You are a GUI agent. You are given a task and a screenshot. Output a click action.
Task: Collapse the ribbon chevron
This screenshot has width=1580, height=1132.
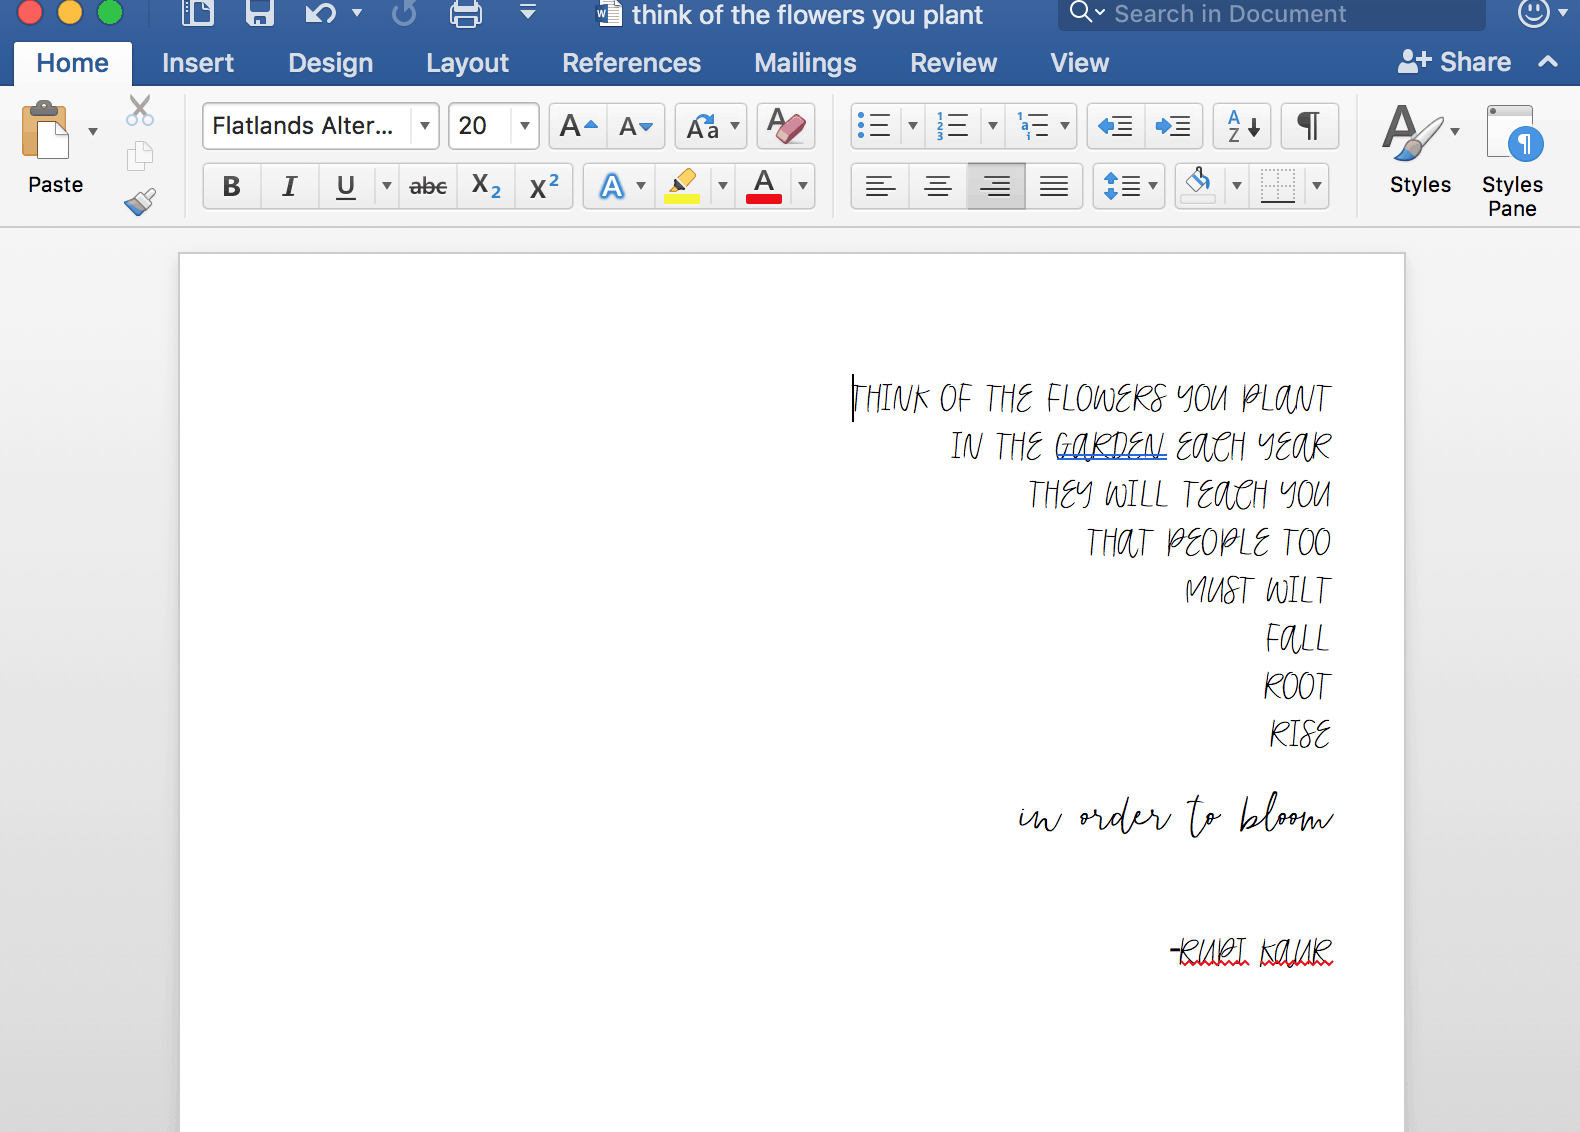pos(1548,62)
